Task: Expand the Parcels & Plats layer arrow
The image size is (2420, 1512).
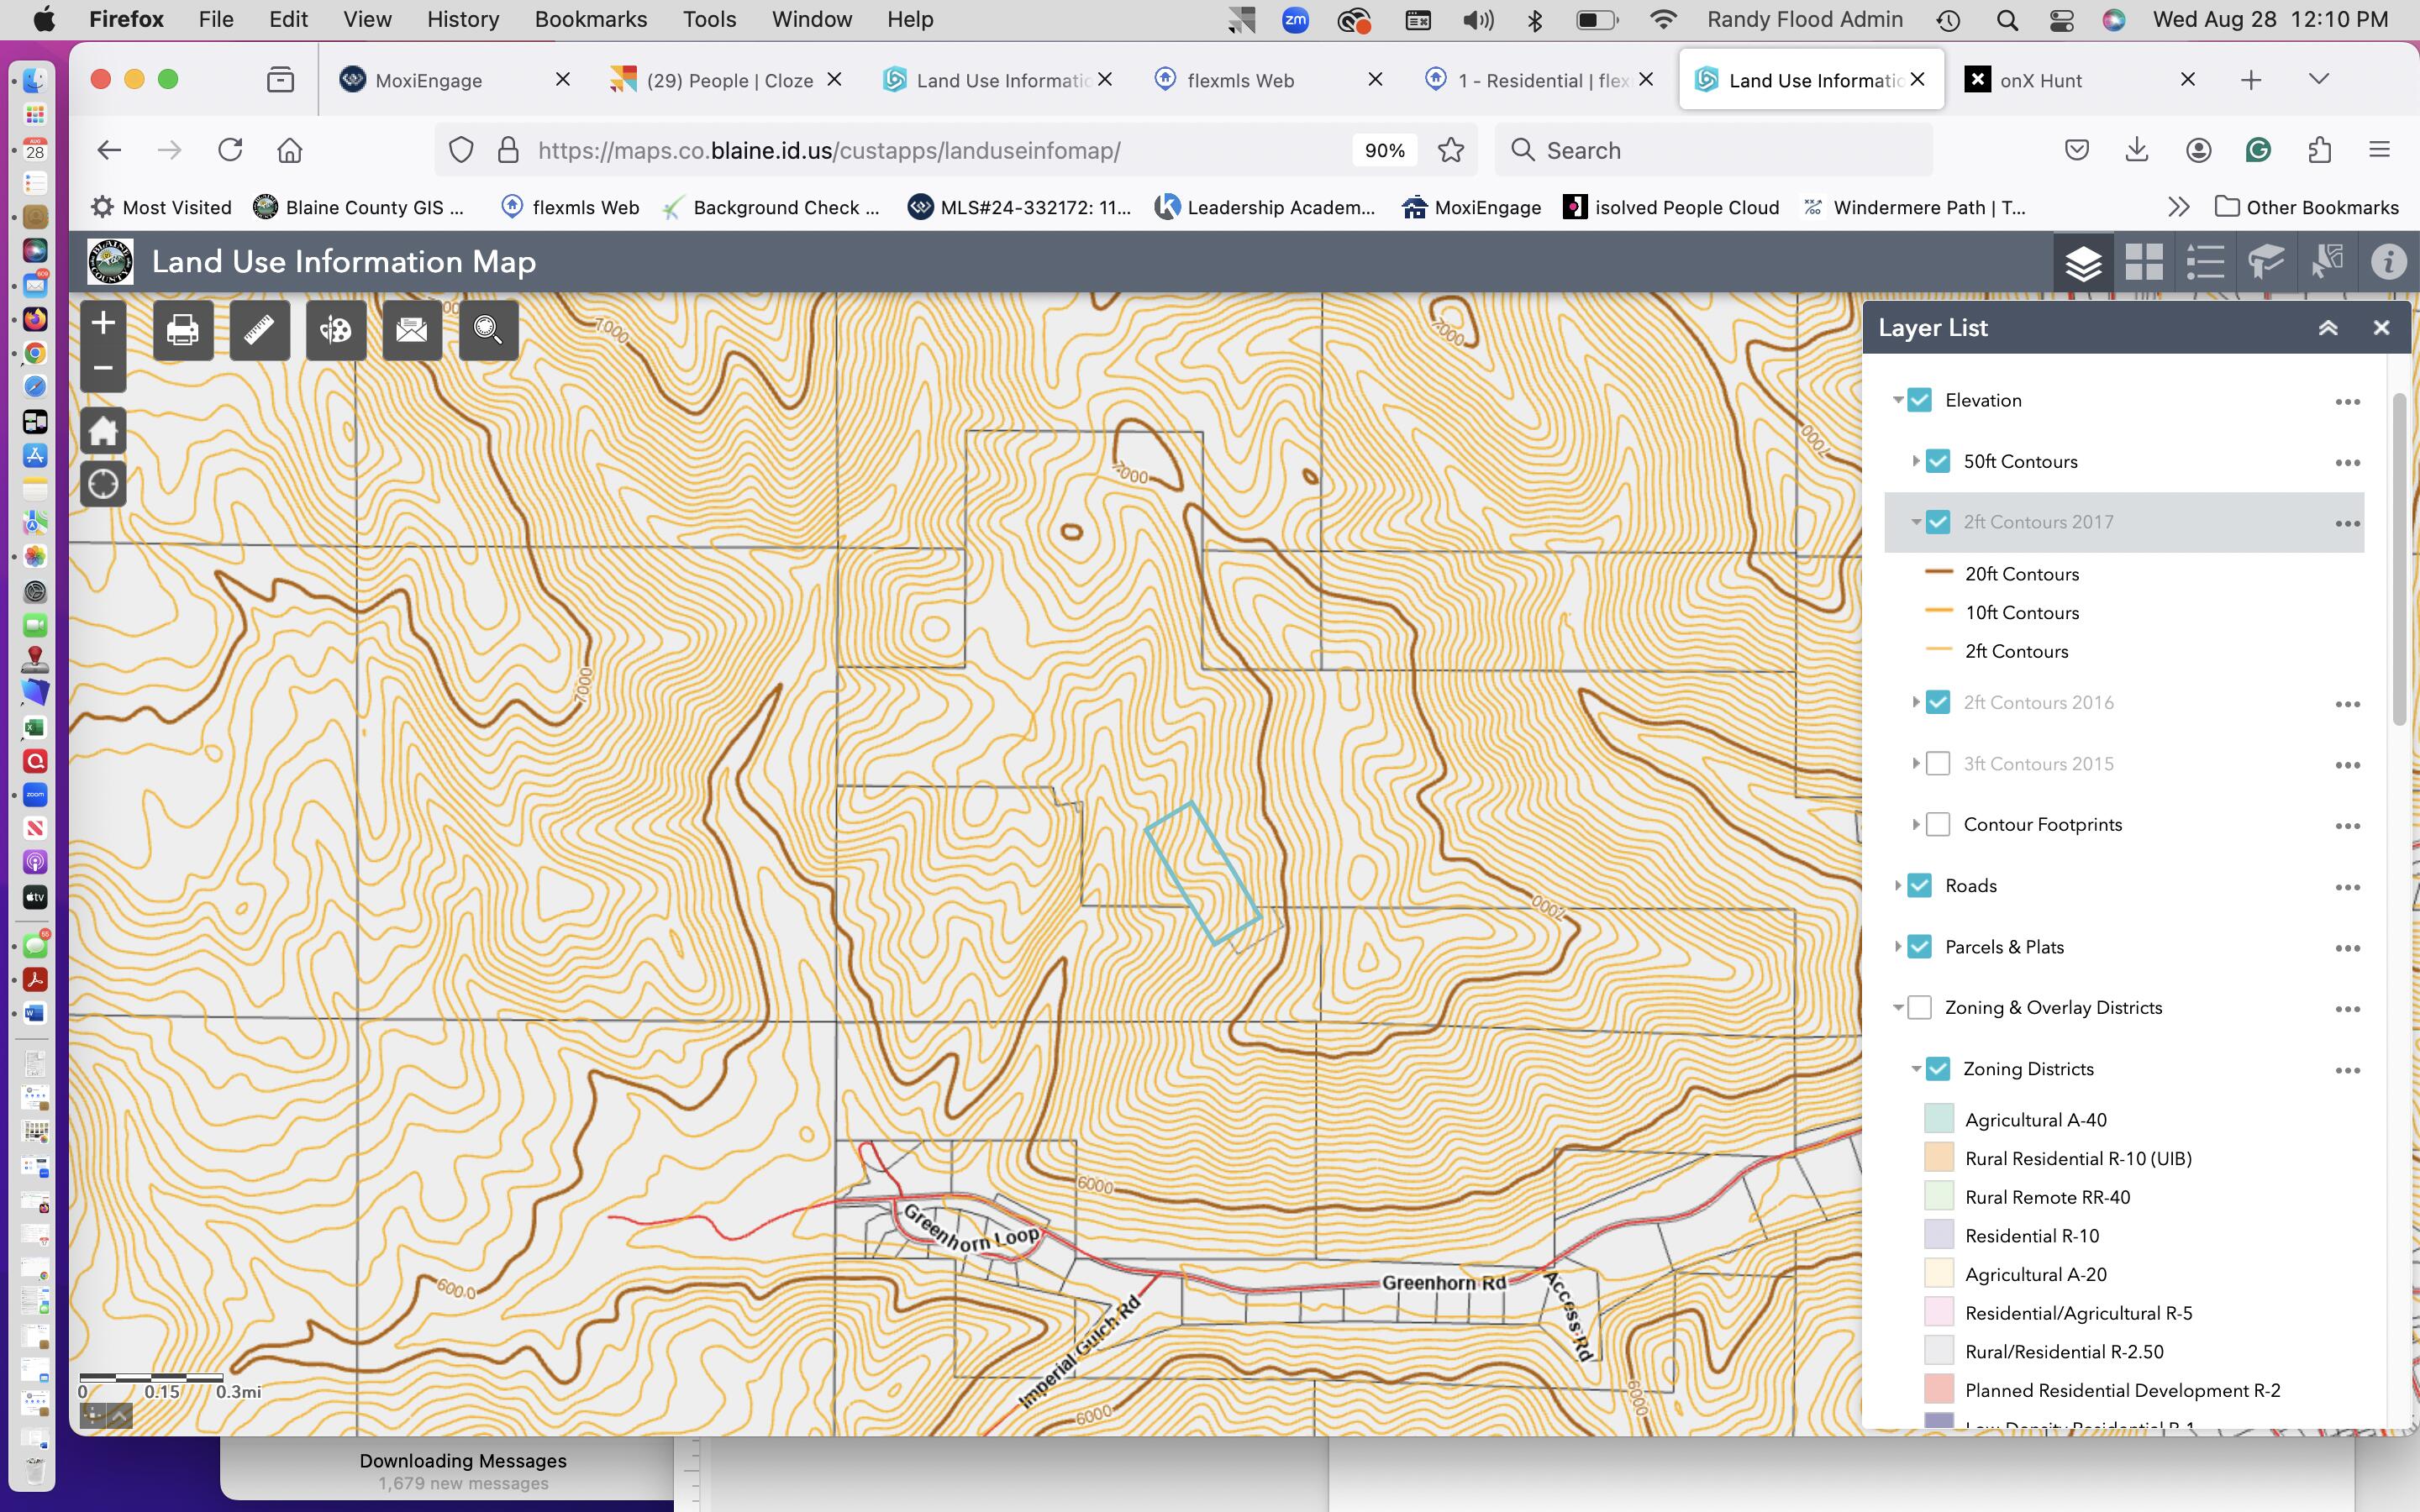Action: [1897, 947]
